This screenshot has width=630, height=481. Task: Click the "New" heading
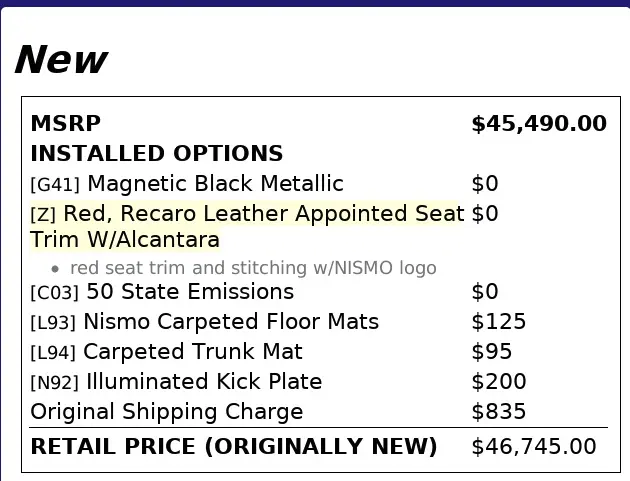point(60,60)
